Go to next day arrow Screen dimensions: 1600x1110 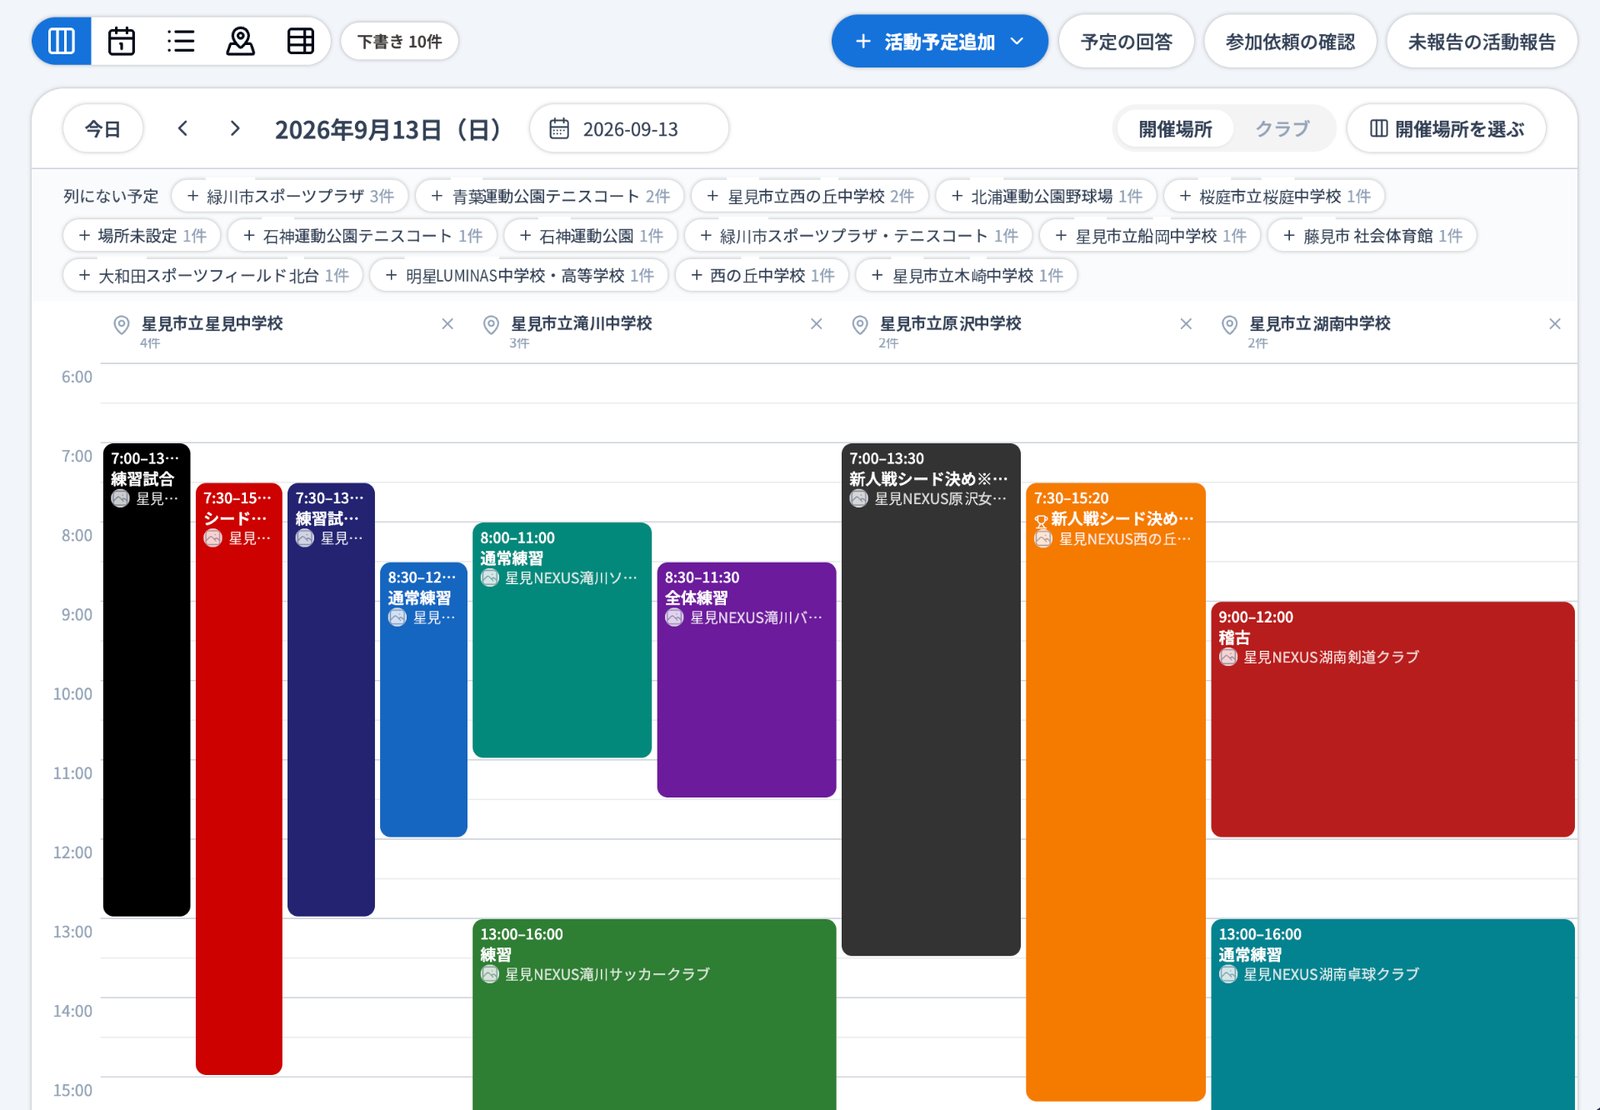click(x=235, y=128)
